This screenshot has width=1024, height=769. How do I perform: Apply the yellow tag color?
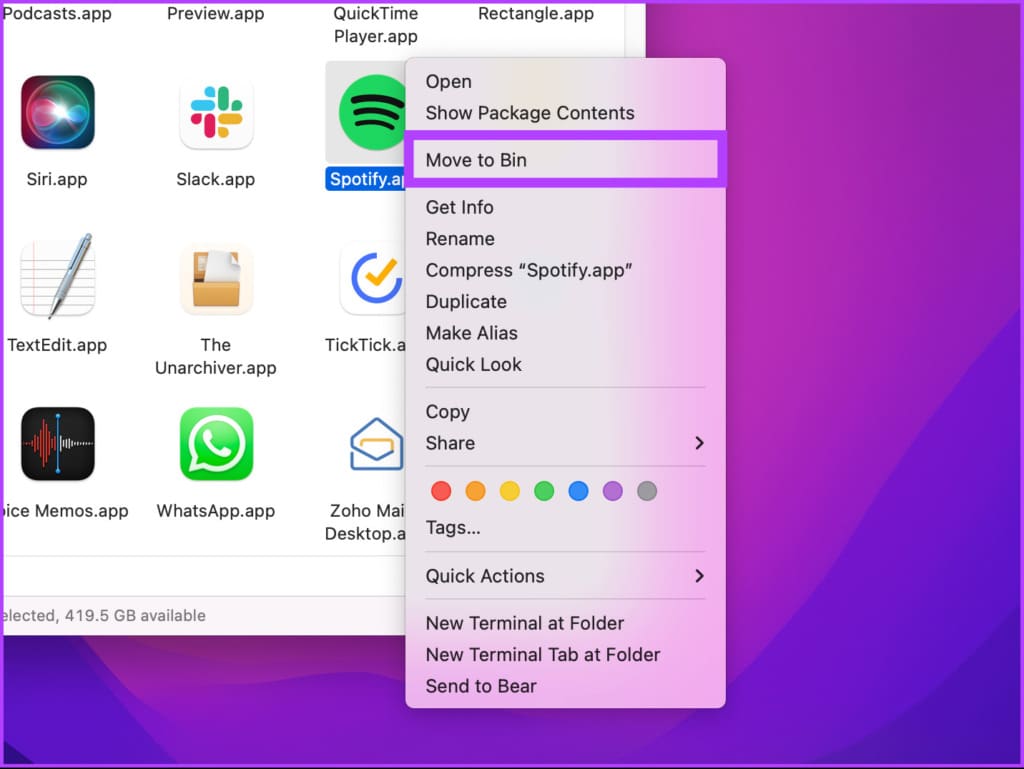coord(510,491)
